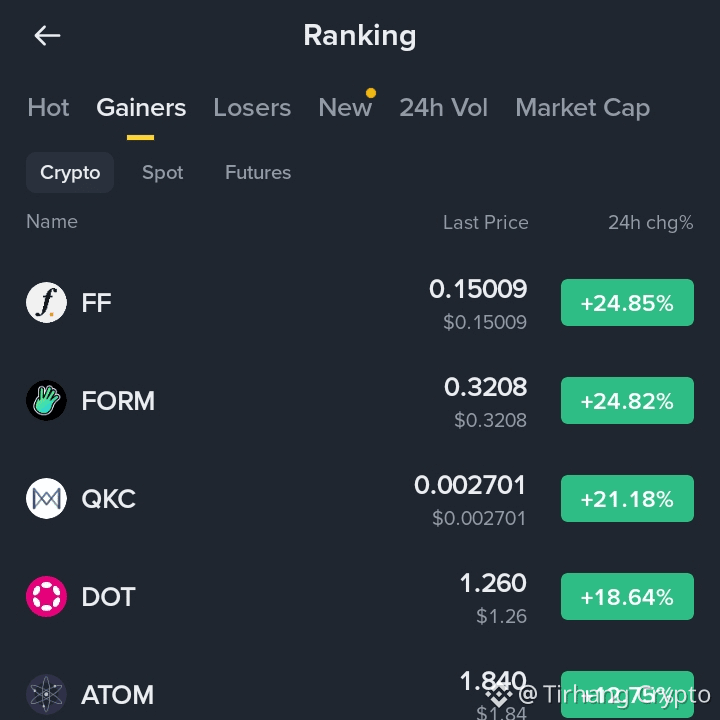The height and width of the screenshot is (720, 720).
Task: Sort by Last Price column header
Action: click(x=486, y=223)
